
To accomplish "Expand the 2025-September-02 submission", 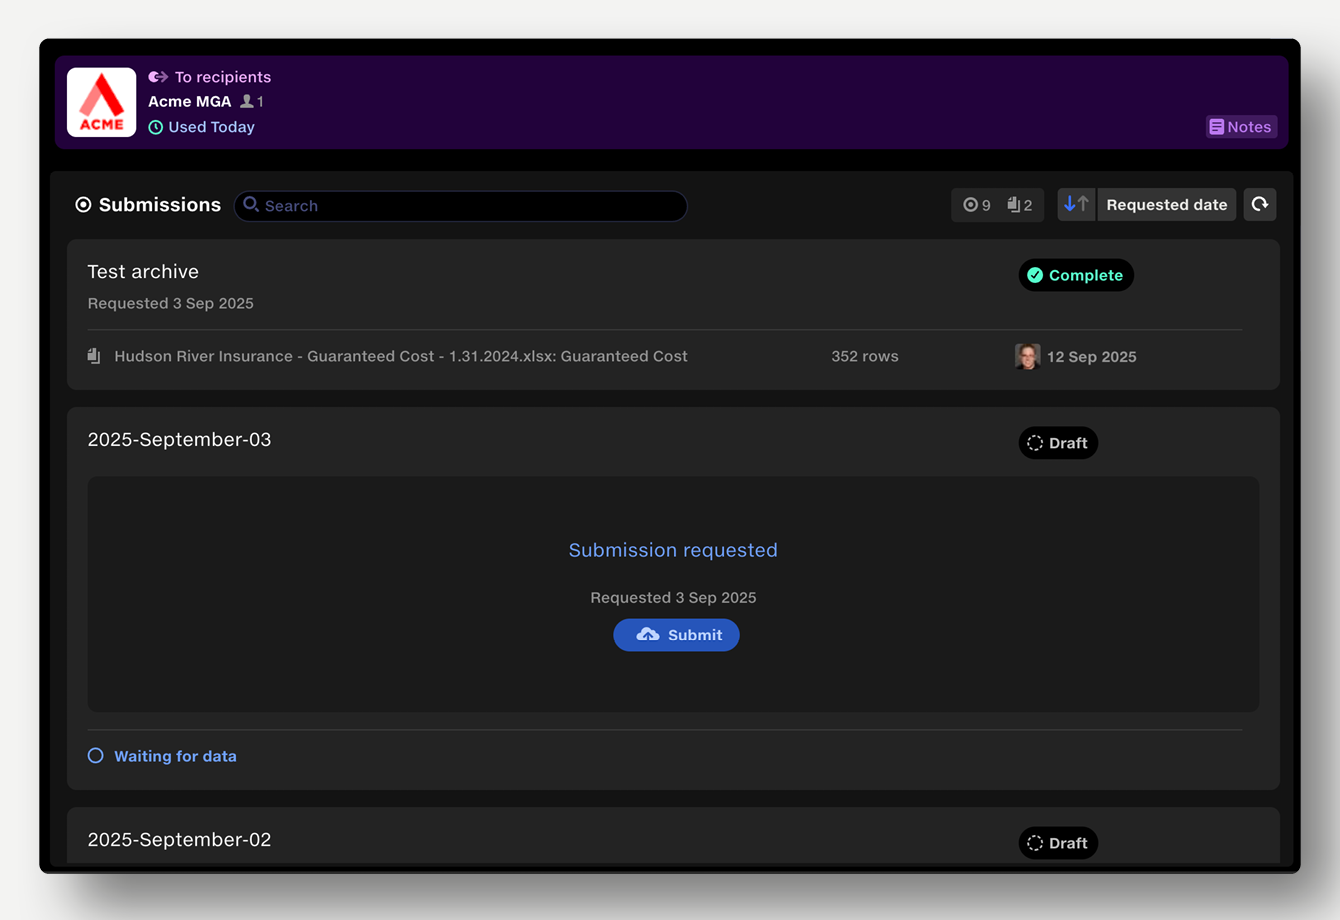I will point(179,839).
